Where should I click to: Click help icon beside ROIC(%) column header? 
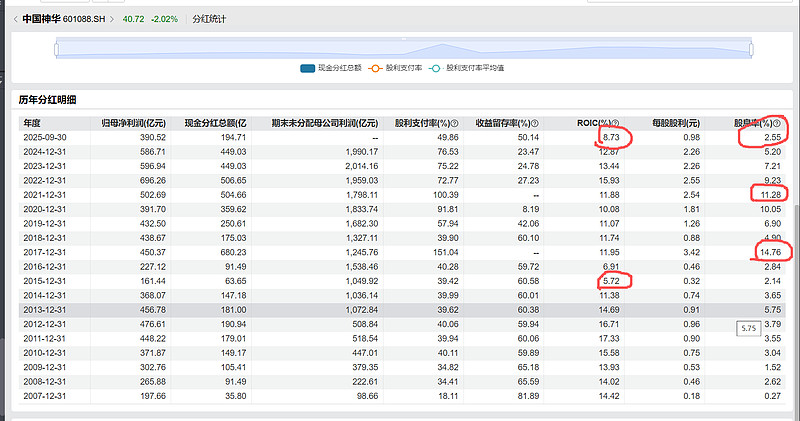(613, 123)
